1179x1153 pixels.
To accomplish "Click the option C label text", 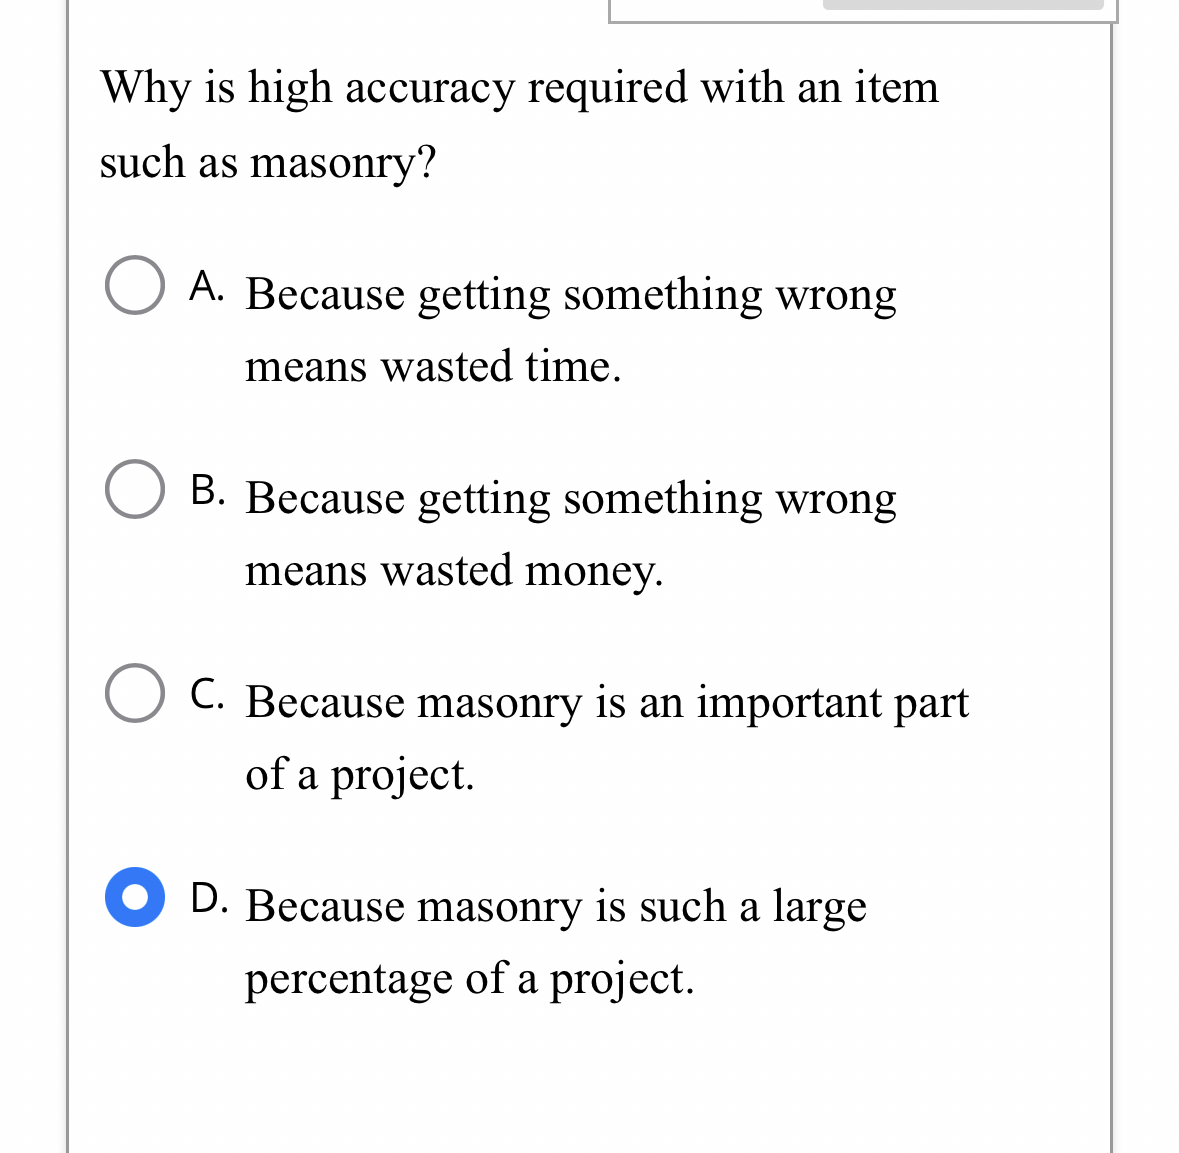I will pos(606,703).
